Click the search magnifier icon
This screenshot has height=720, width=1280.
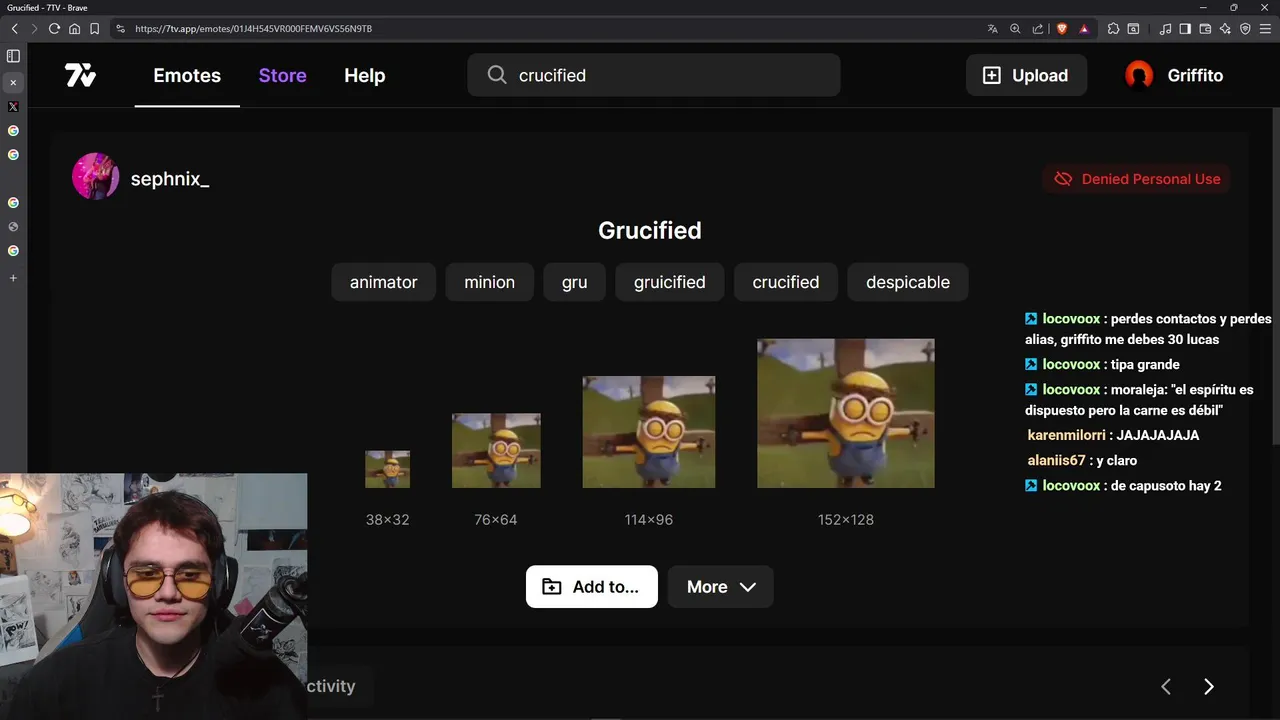click(497, 75)
